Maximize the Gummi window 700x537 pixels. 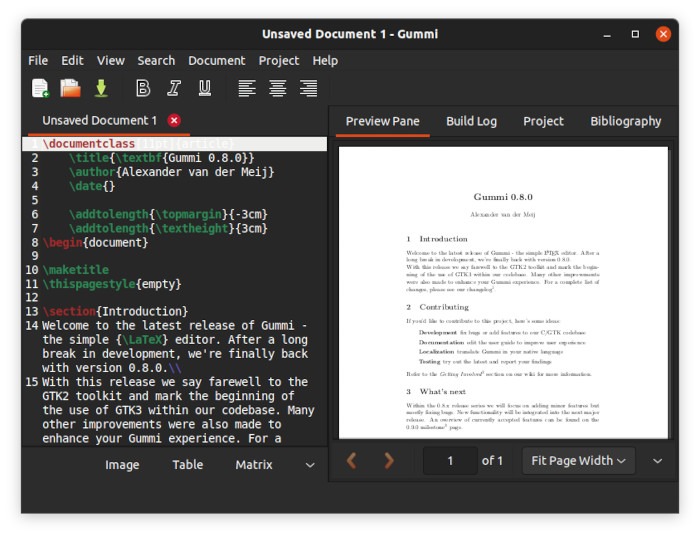(635, 34)
